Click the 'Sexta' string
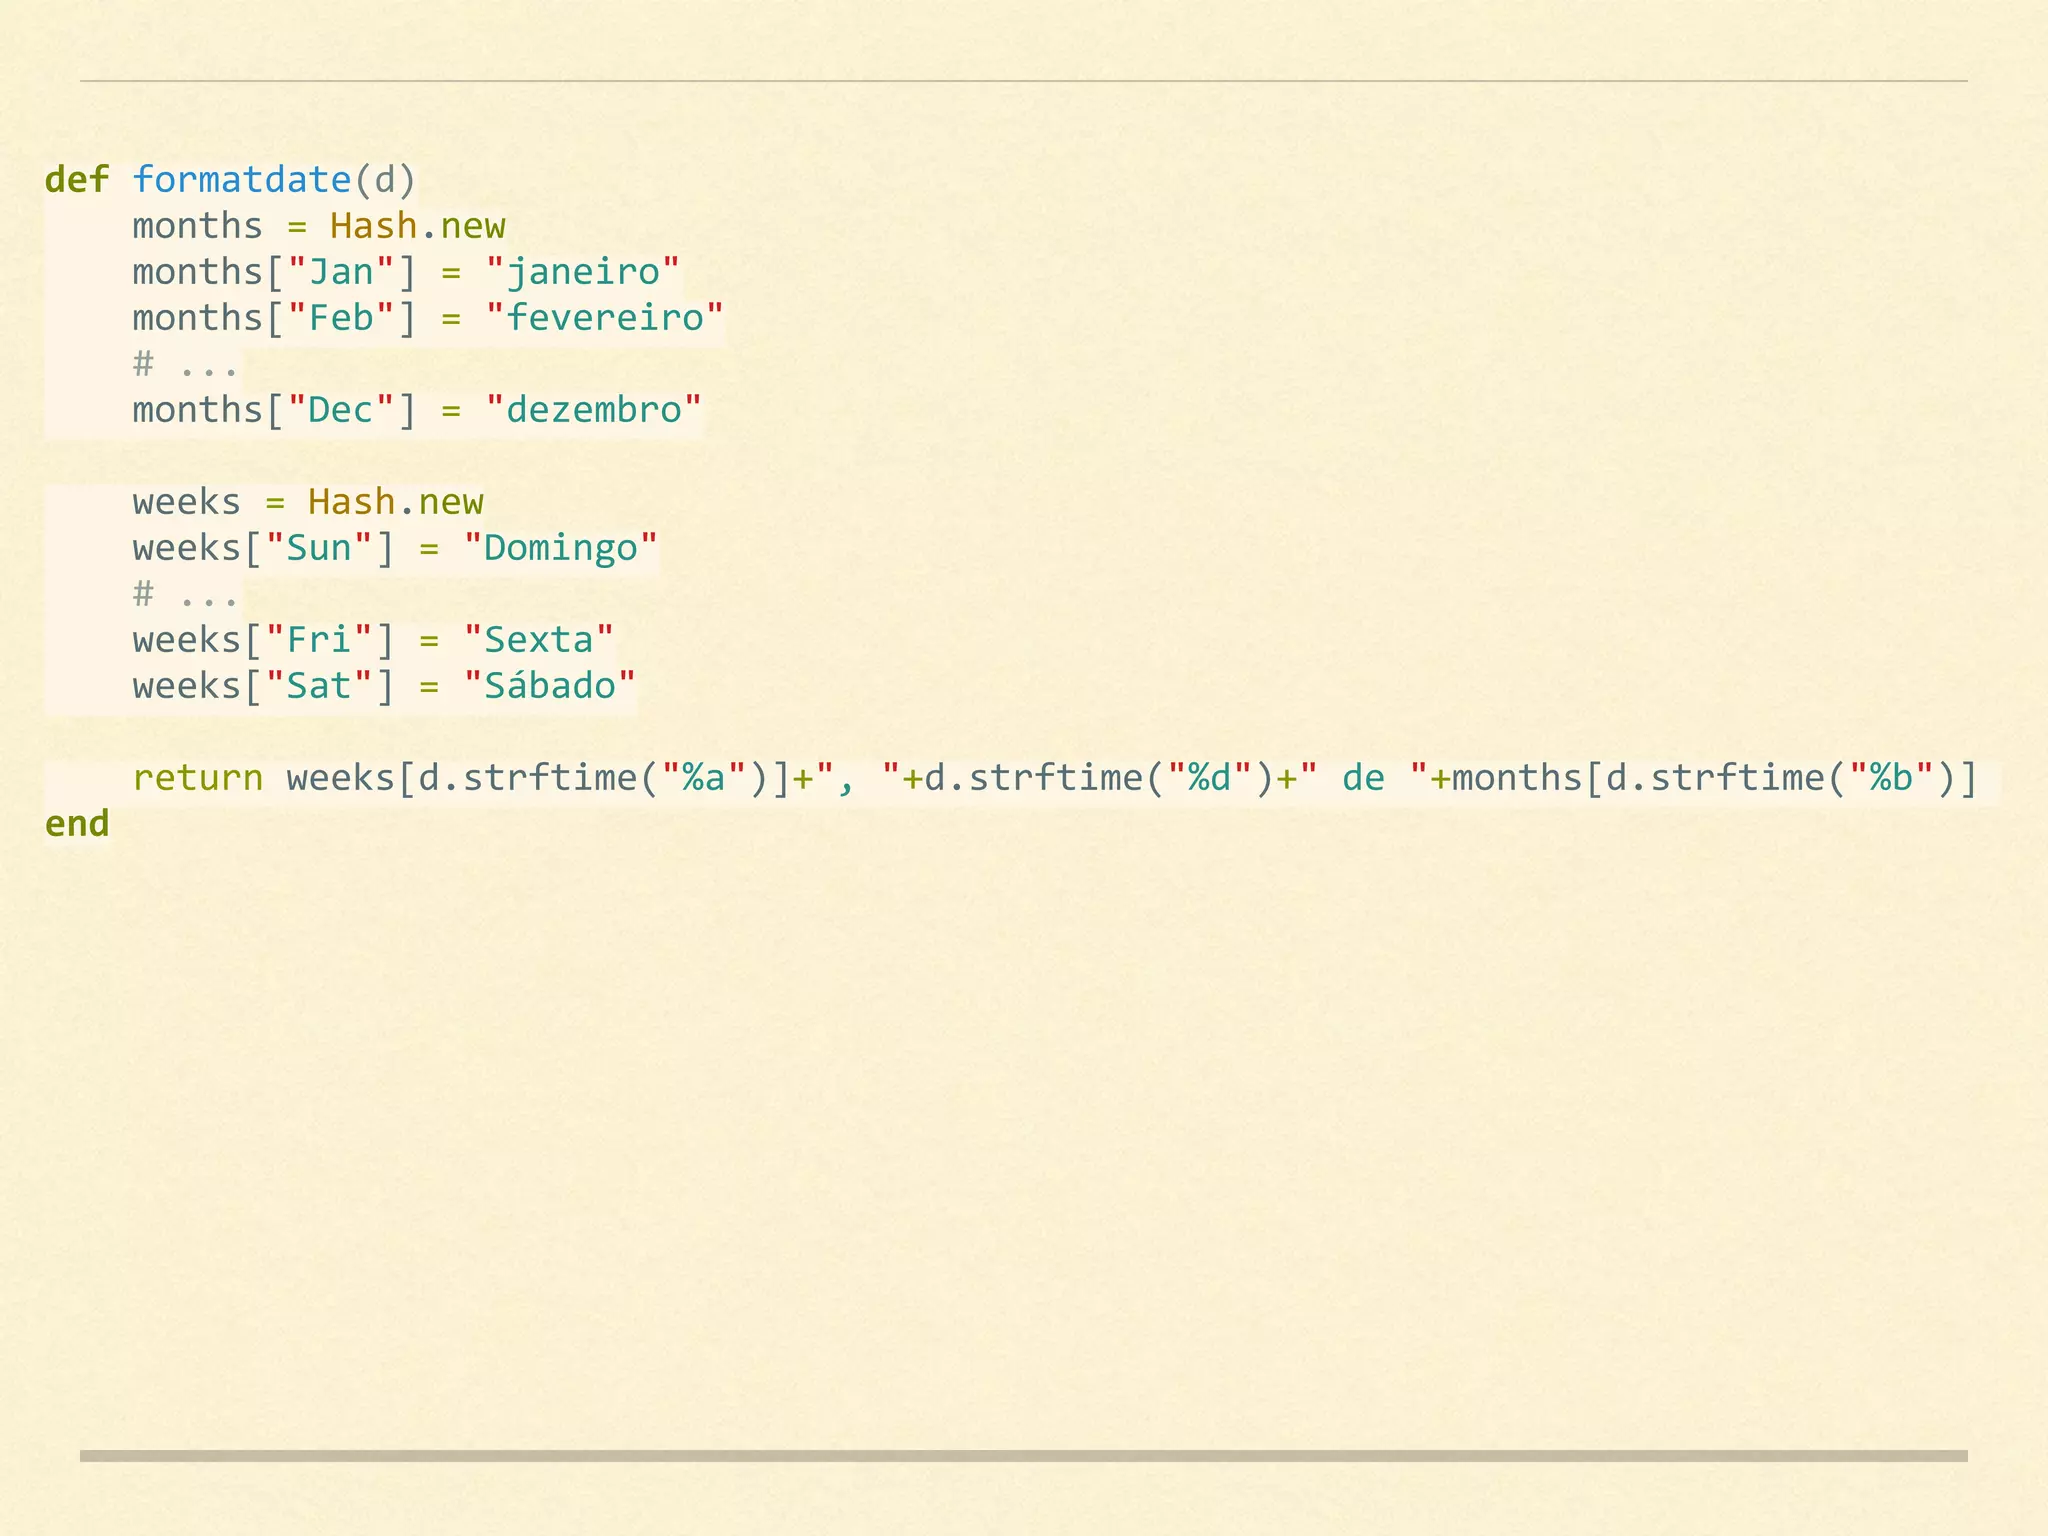Image resolution: width=2048 pixels, height=1536 pixels. [x=539, y=640]
